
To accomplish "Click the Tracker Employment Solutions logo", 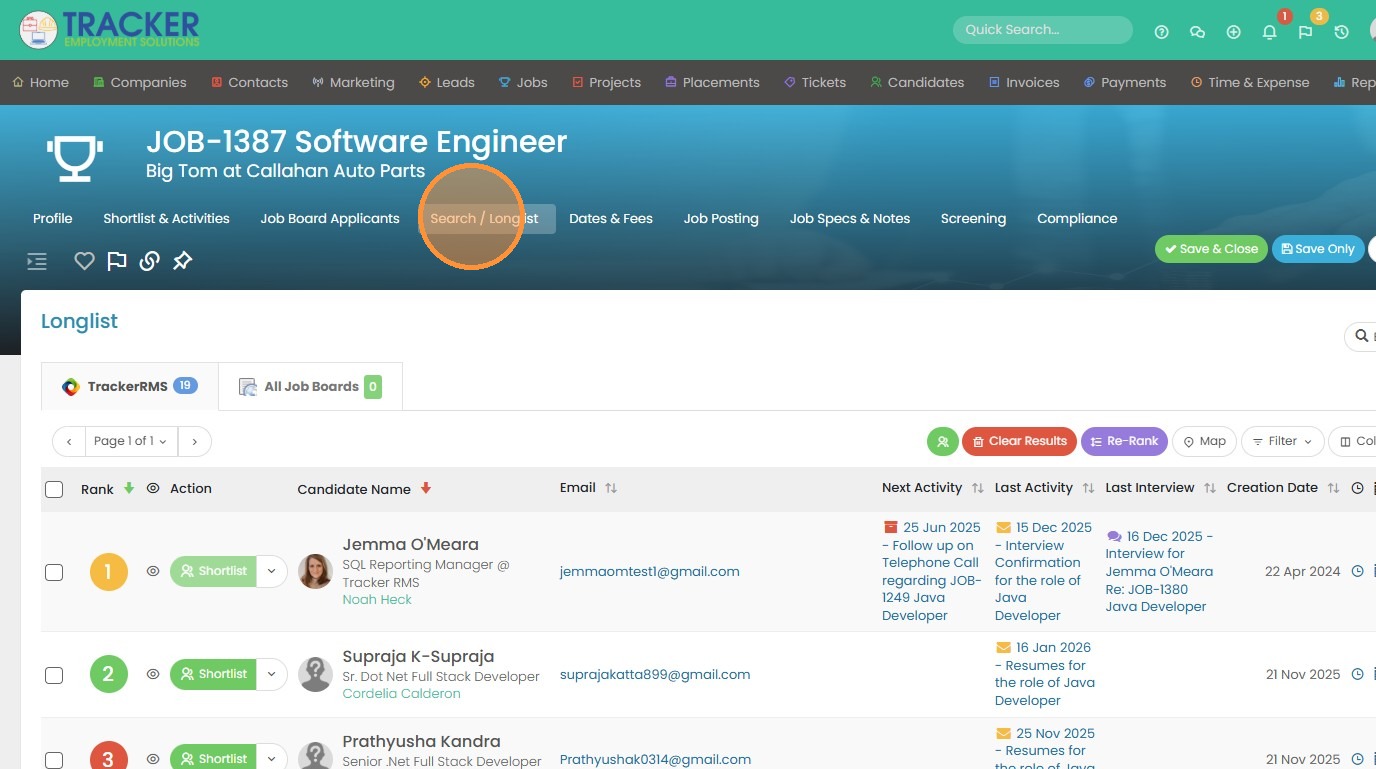I will coord(110,30).
